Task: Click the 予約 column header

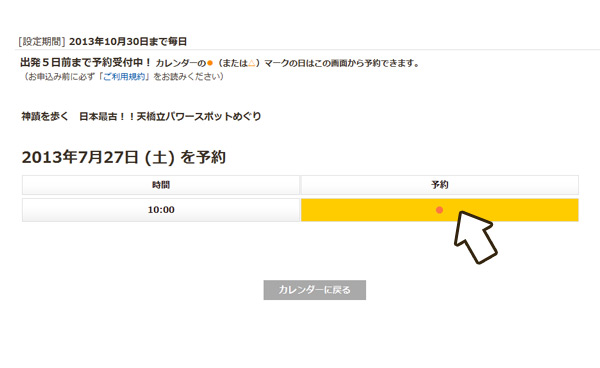Action: click(x=440, y=185)
